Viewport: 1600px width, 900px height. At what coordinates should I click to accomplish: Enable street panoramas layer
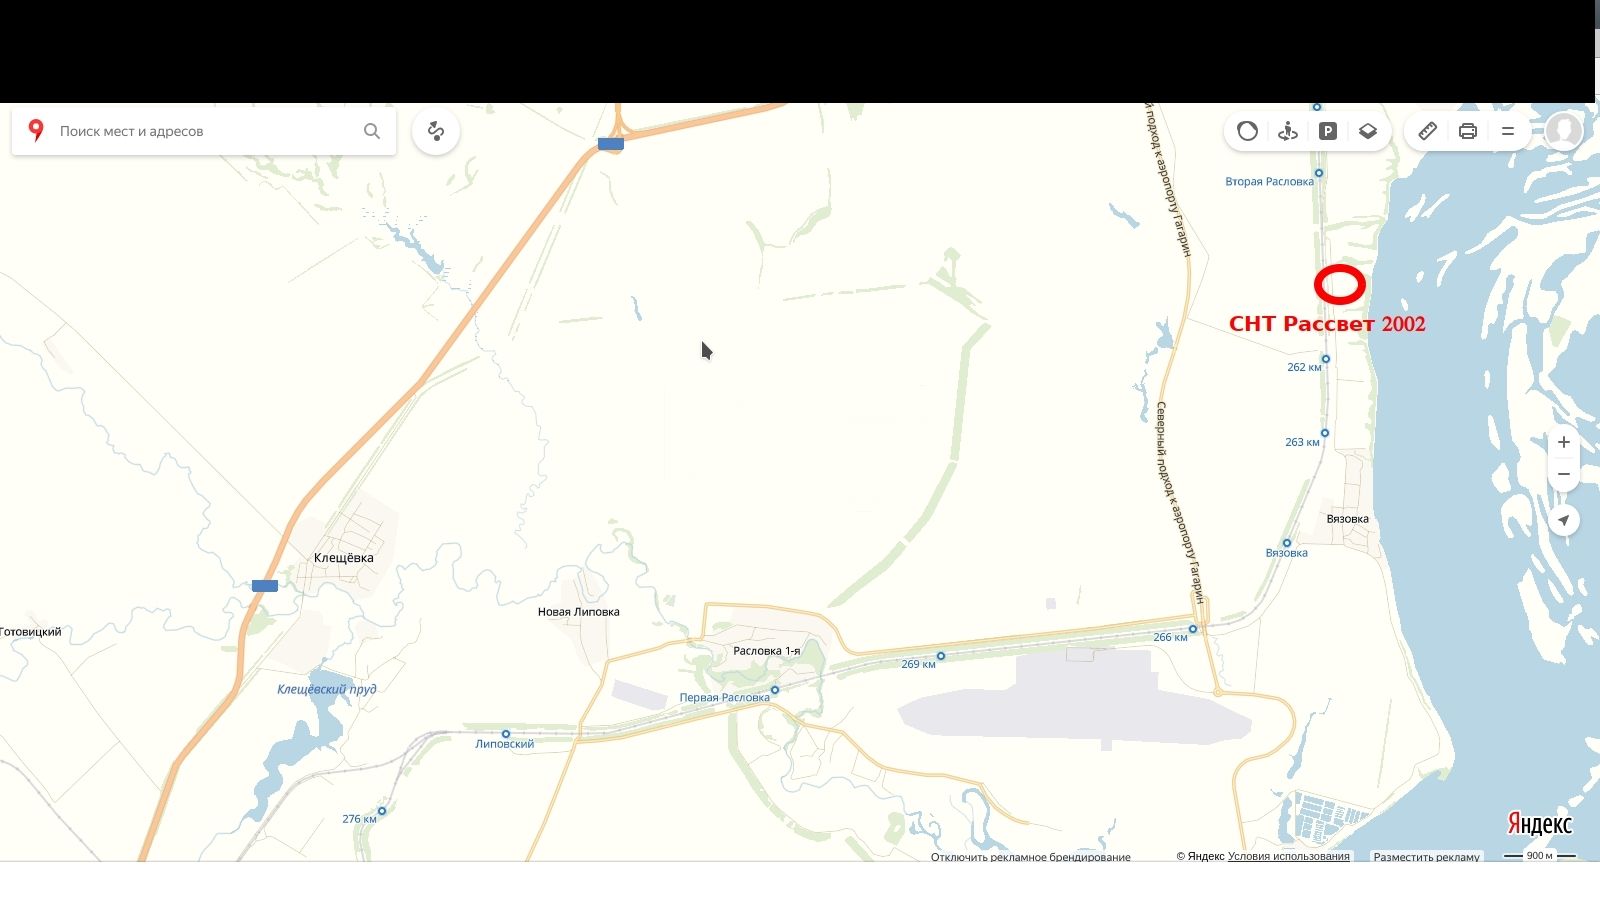[1288, 131]
